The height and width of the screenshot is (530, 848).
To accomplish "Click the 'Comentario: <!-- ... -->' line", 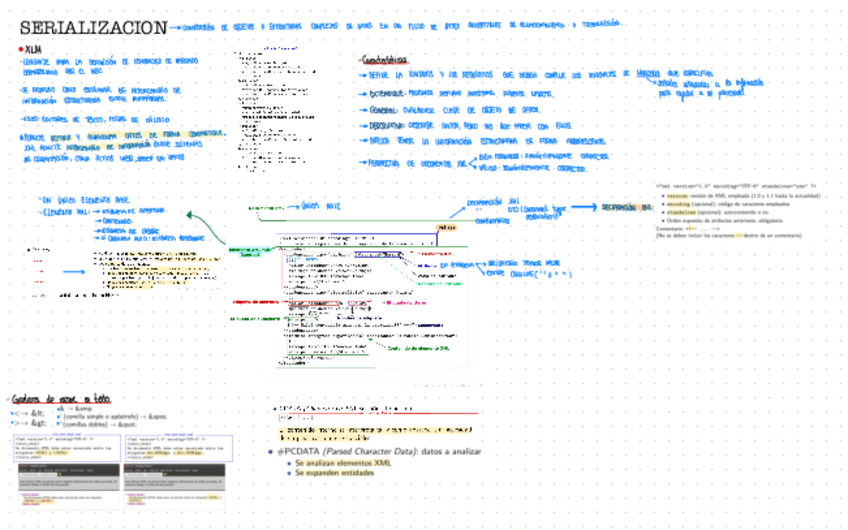I will pos(688,229).
